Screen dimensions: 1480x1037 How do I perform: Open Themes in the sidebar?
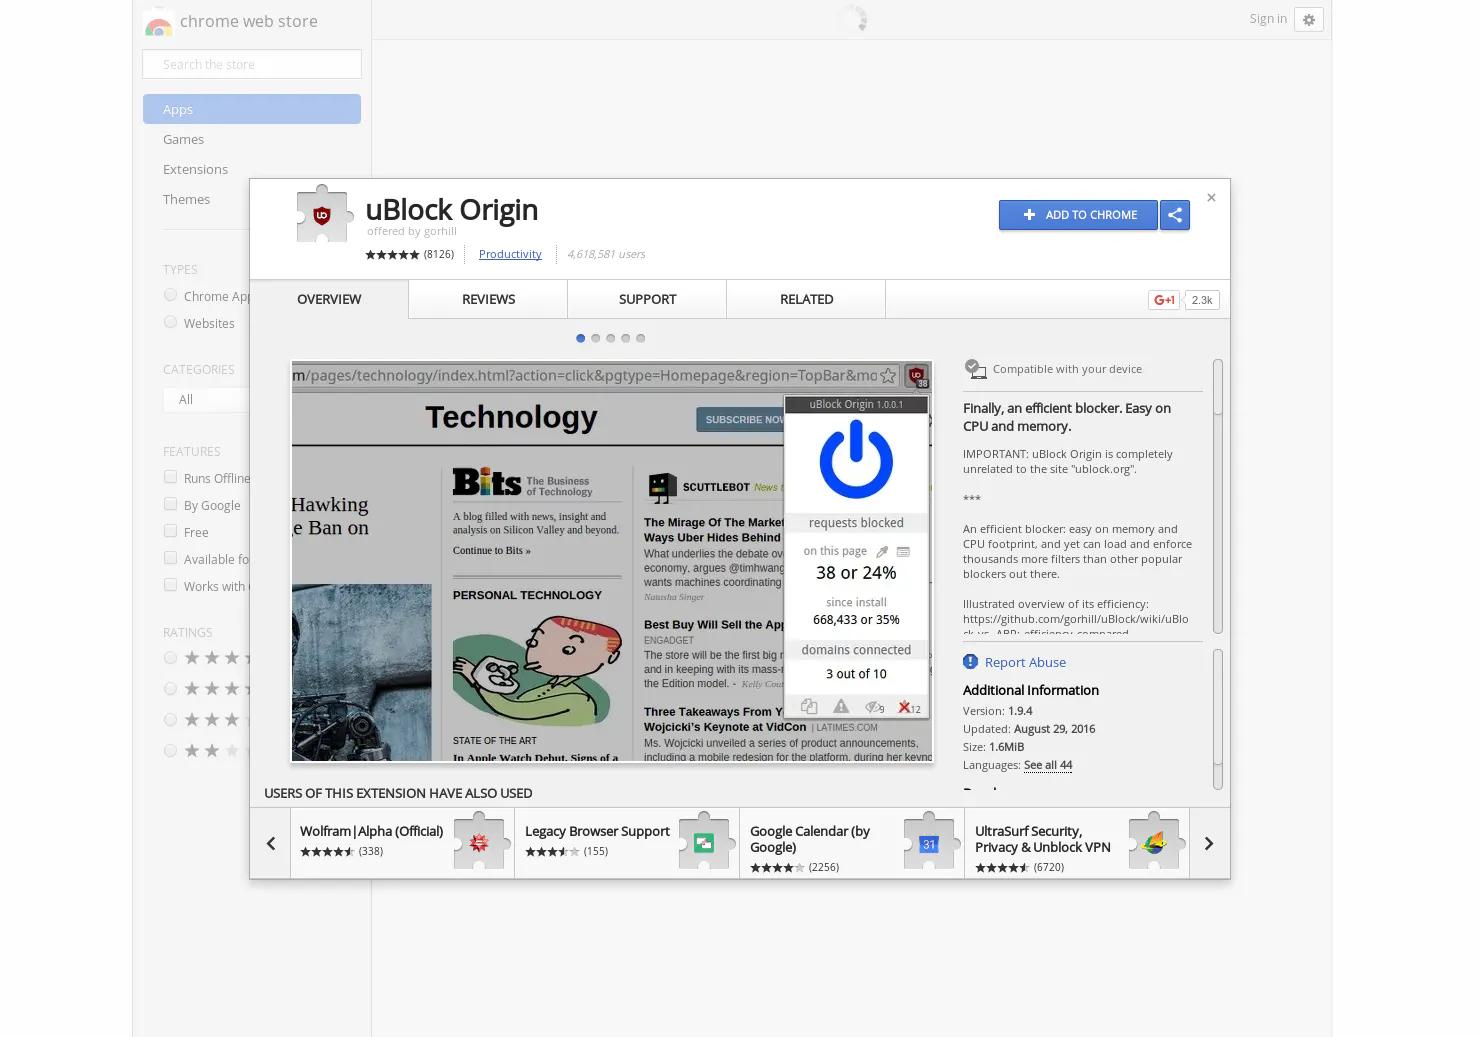point(186,200)
